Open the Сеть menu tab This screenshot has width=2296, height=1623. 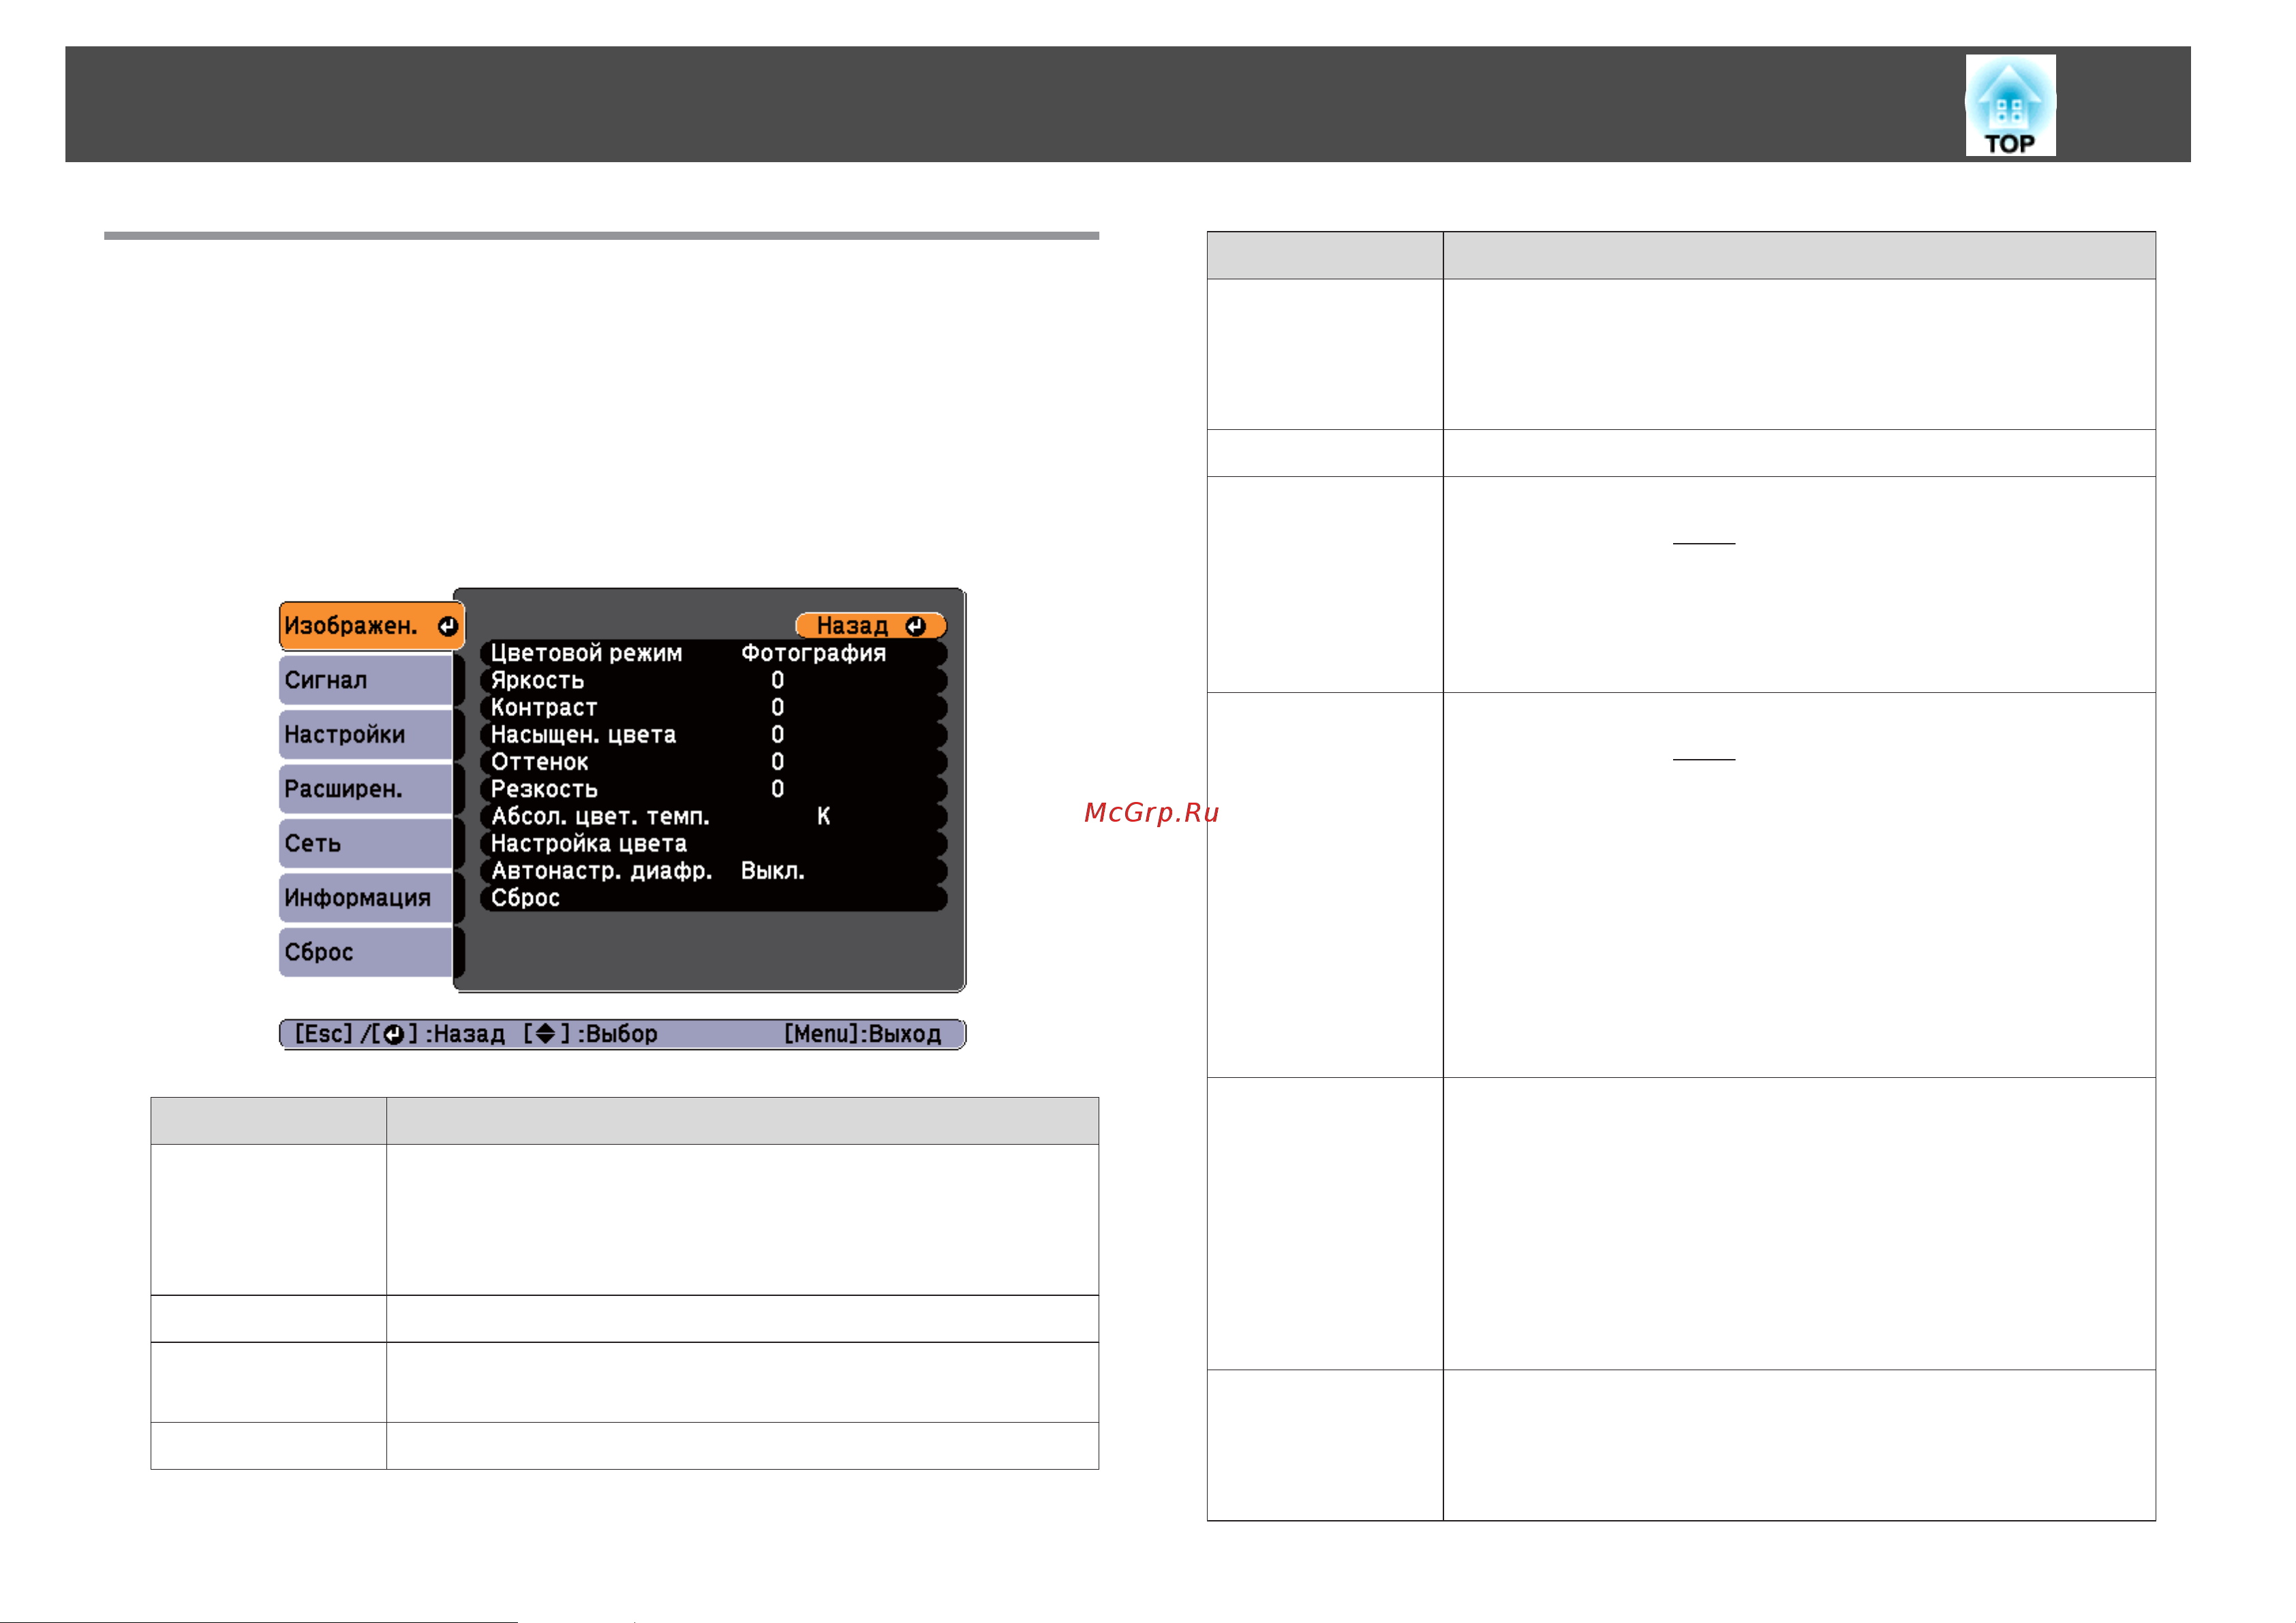coord(365,843)
